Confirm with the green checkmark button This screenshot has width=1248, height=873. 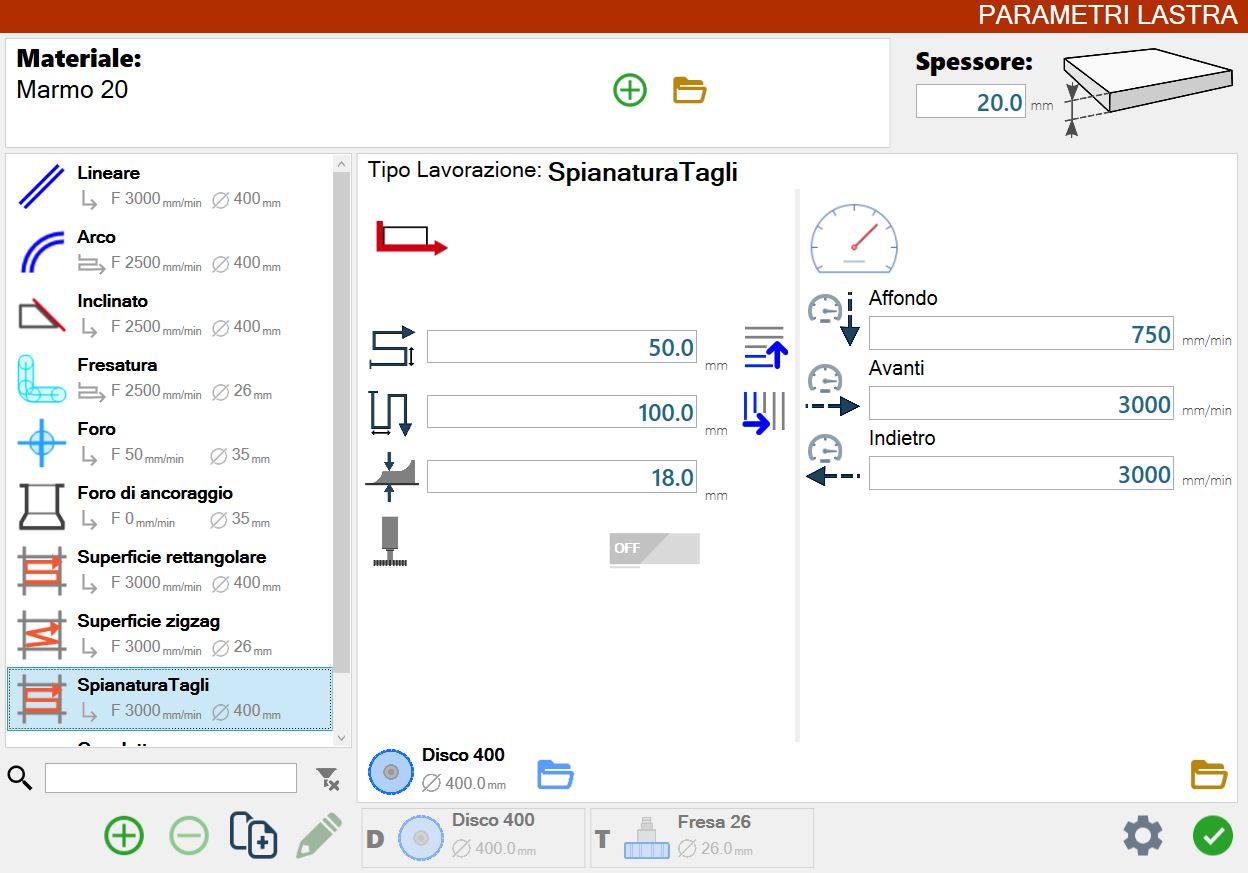[1213, 835]
